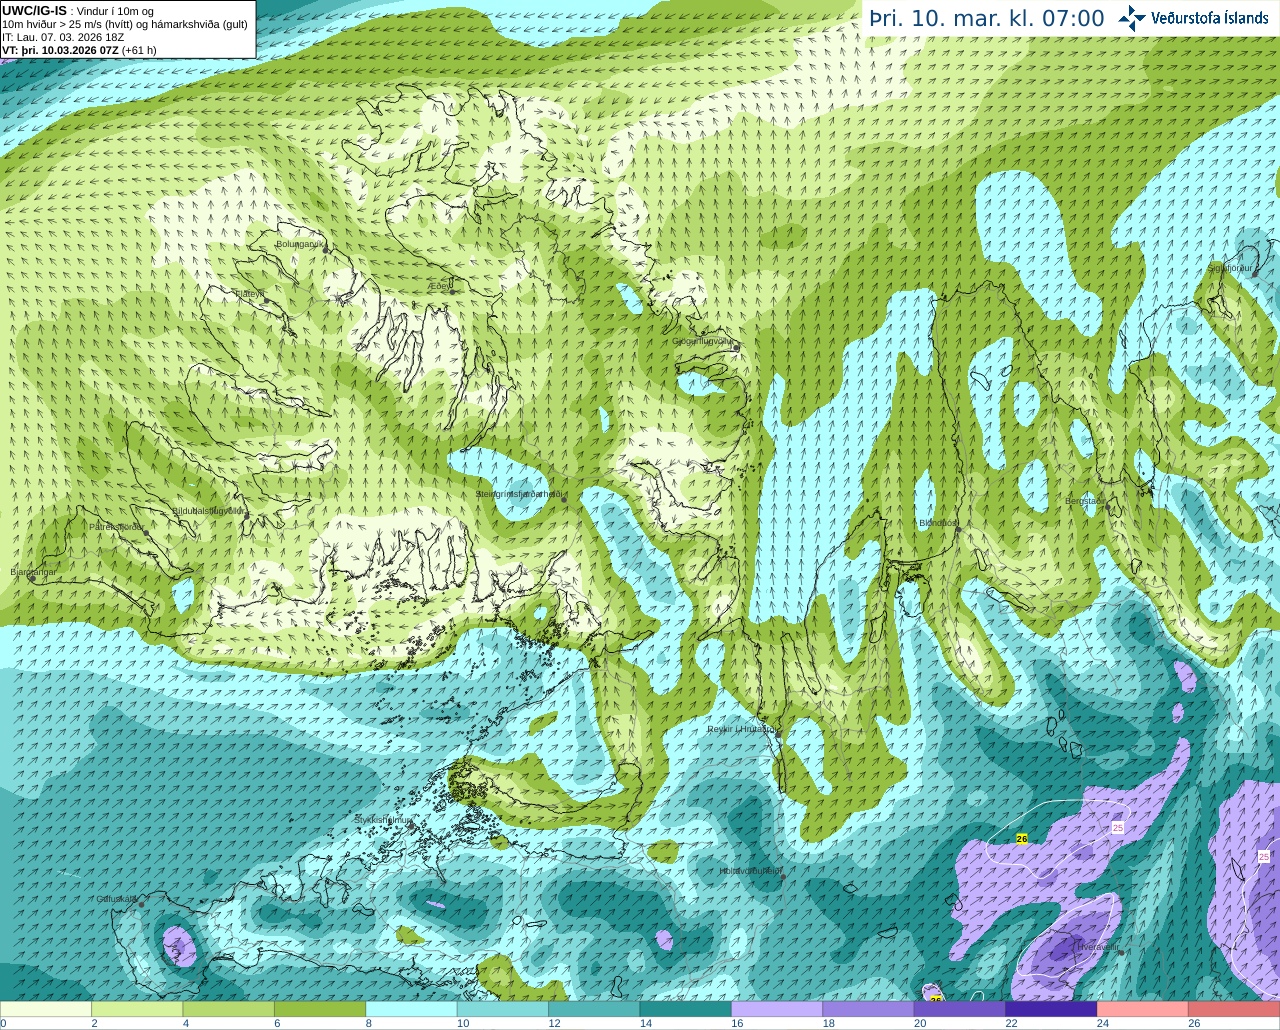Click the 2–4 m/s light green legend swatch
Viewport: 1280px width, 1030px height.
pos(137,1009)
